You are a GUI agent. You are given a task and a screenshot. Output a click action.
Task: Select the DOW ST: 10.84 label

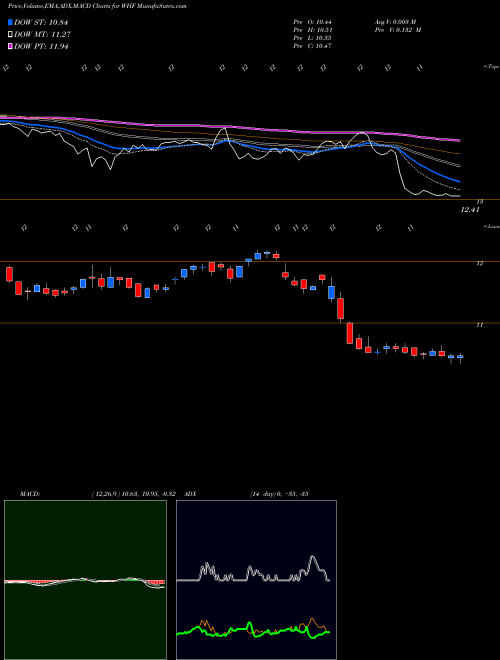pyautogui.click(x=41, y=22)
